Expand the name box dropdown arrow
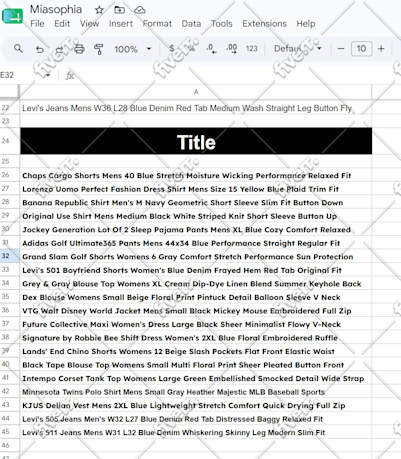Viewport: 401px width, 459px height. [48, 75]
